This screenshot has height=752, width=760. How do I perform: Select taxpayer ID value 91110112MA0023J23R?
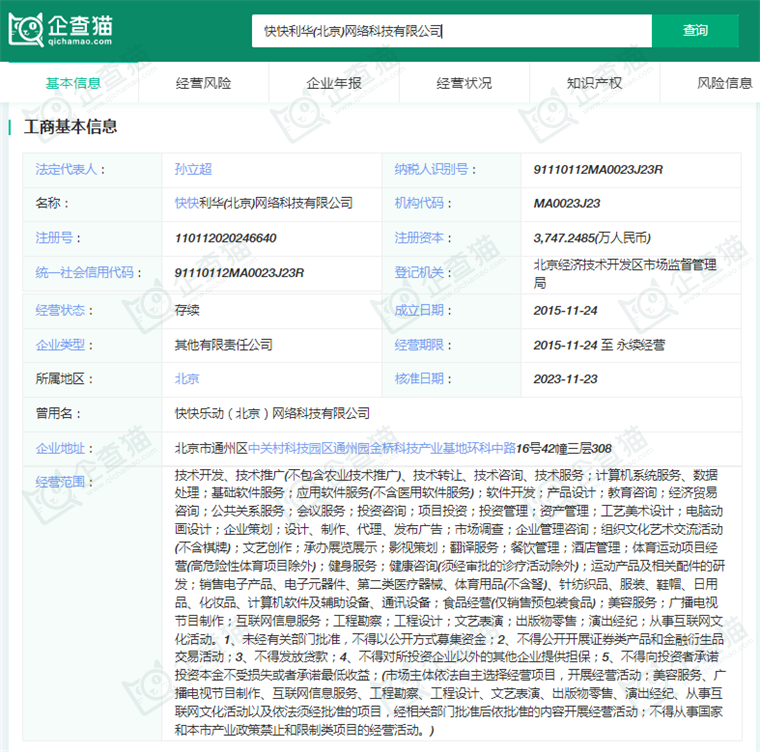point(598,170)
